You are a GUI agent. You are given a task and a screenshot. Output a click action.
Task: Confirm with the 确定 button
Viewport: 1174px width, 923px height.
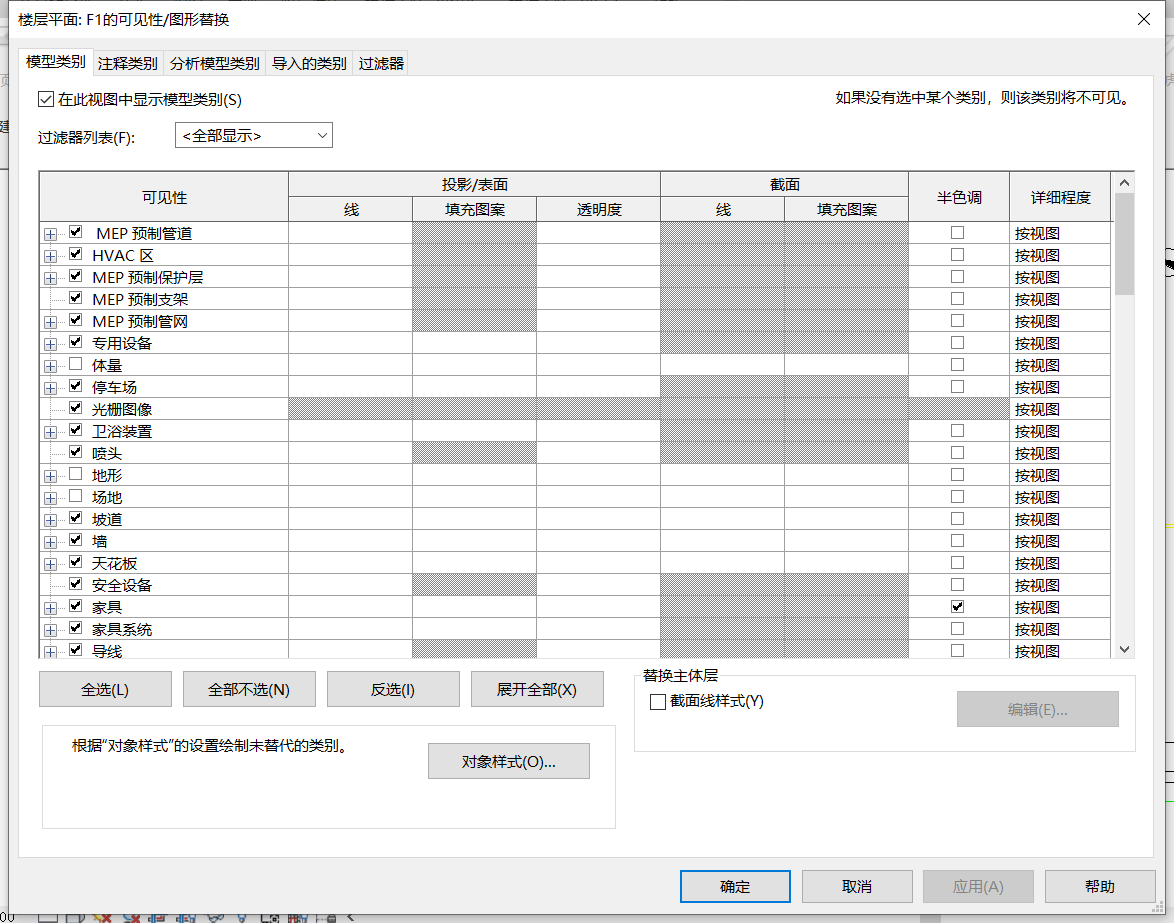735,887
